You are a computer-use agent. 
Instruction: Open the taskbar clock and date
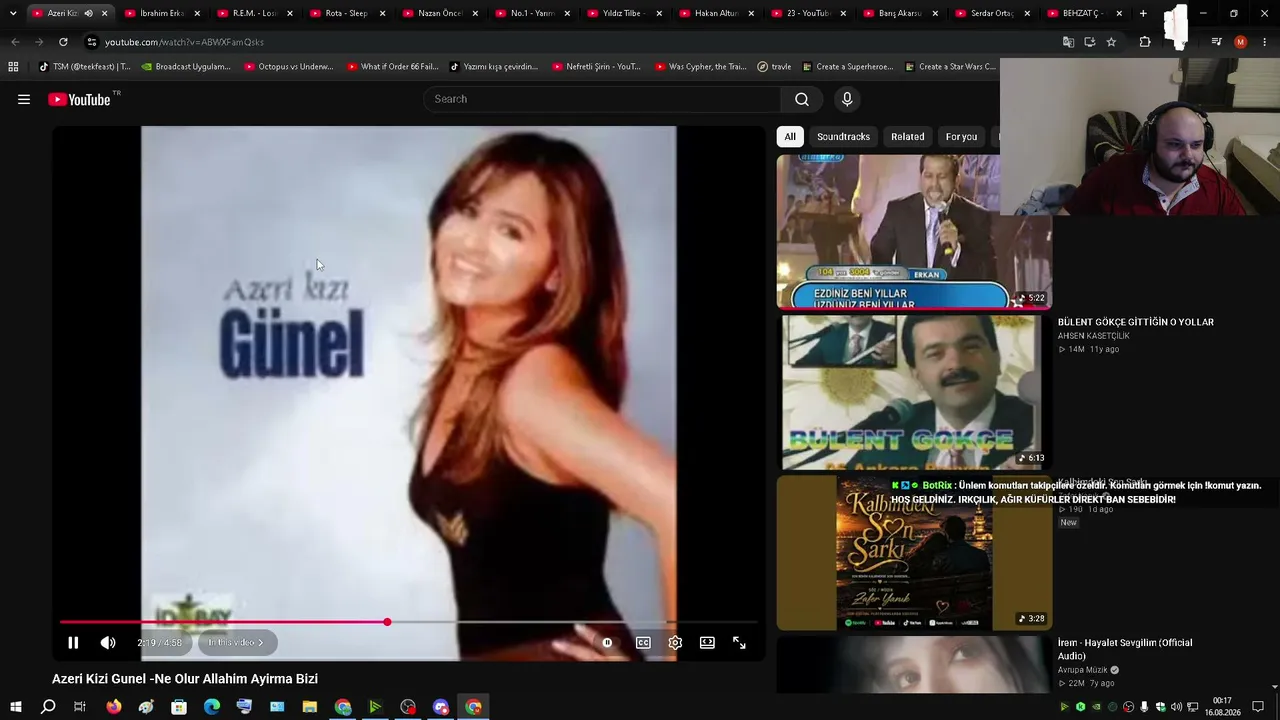point(1222,707)
